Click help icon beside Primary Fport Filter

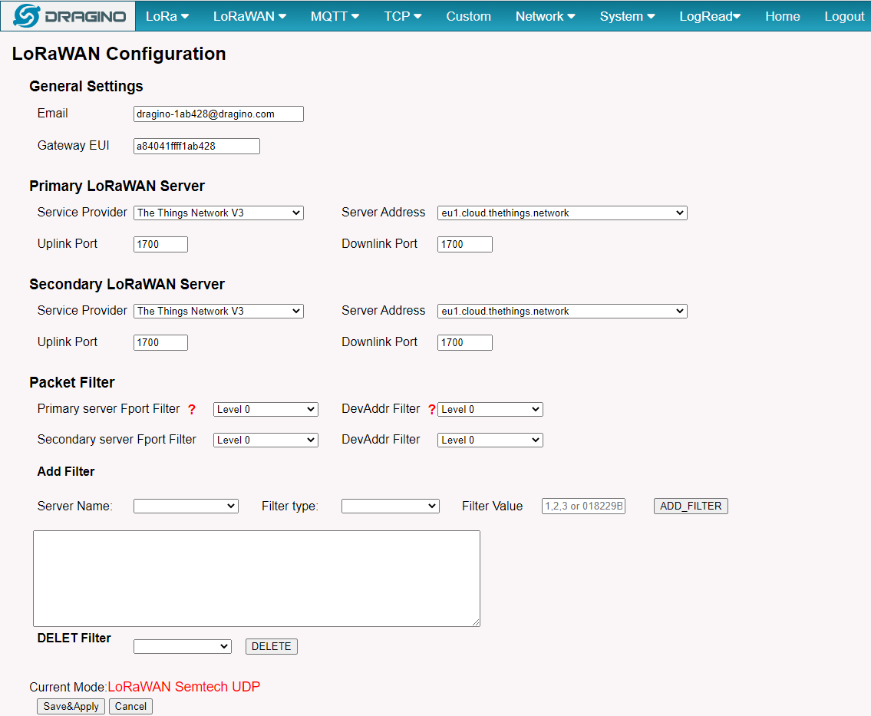192,409
